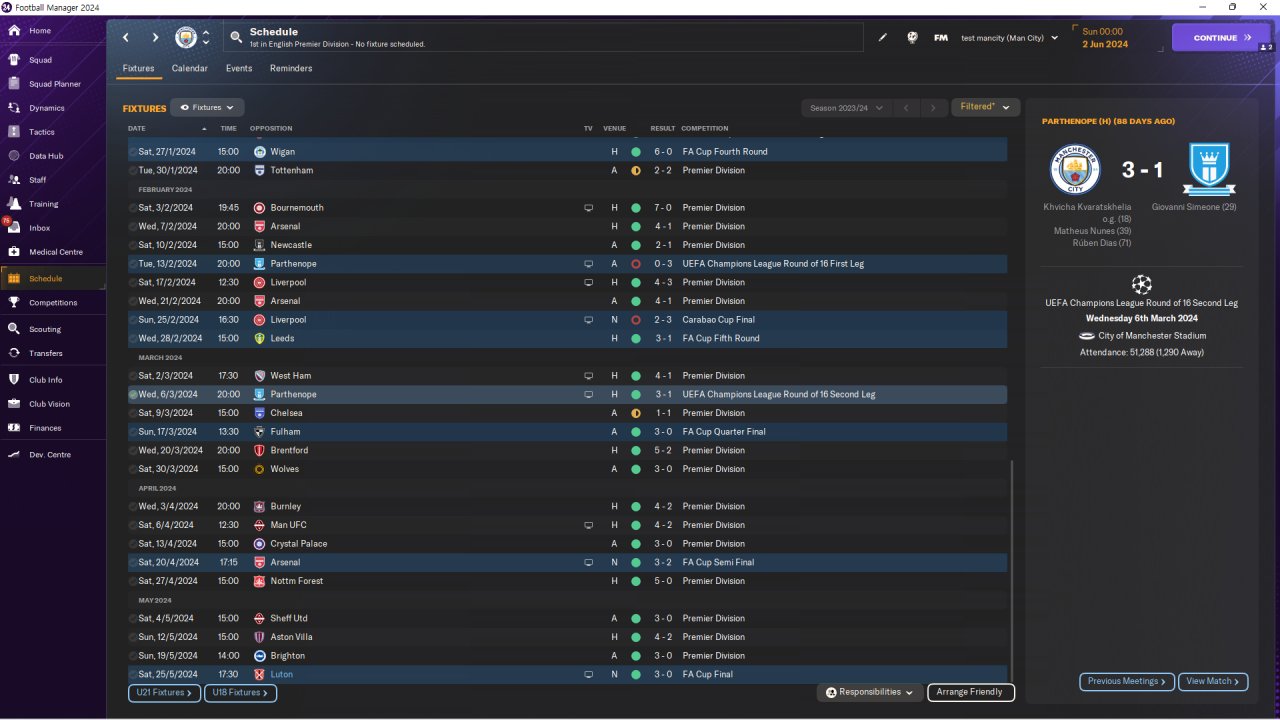Click the club switcher up/down chevrons

tap(206, 38)
